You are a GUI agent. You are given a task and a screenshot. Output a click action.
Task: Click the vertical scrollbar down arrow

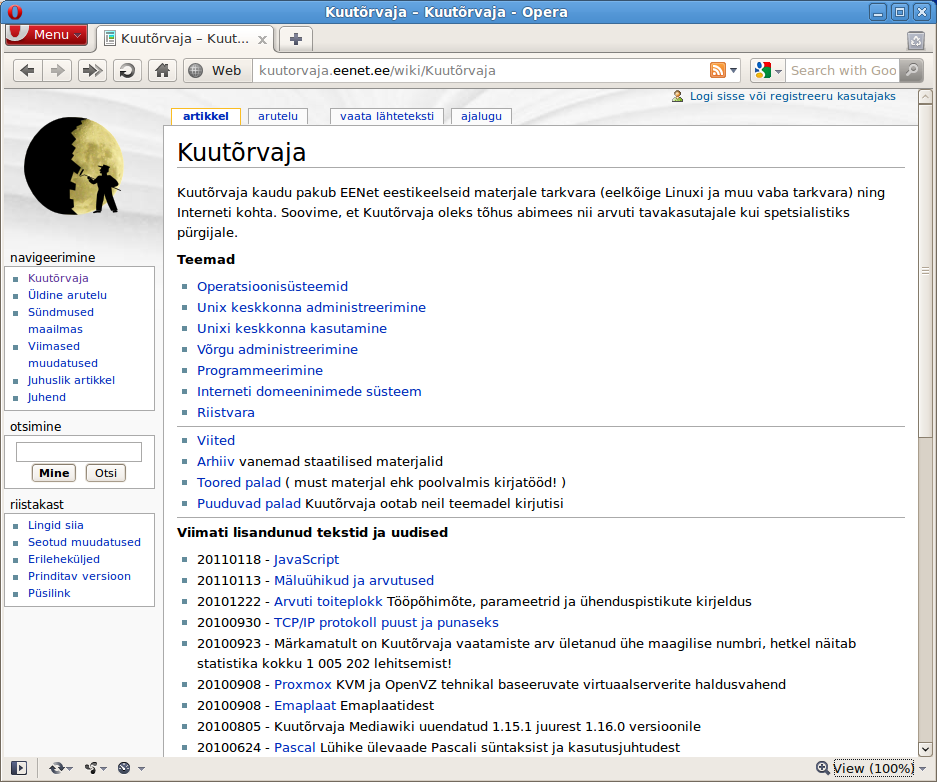(x=925, y=749)
